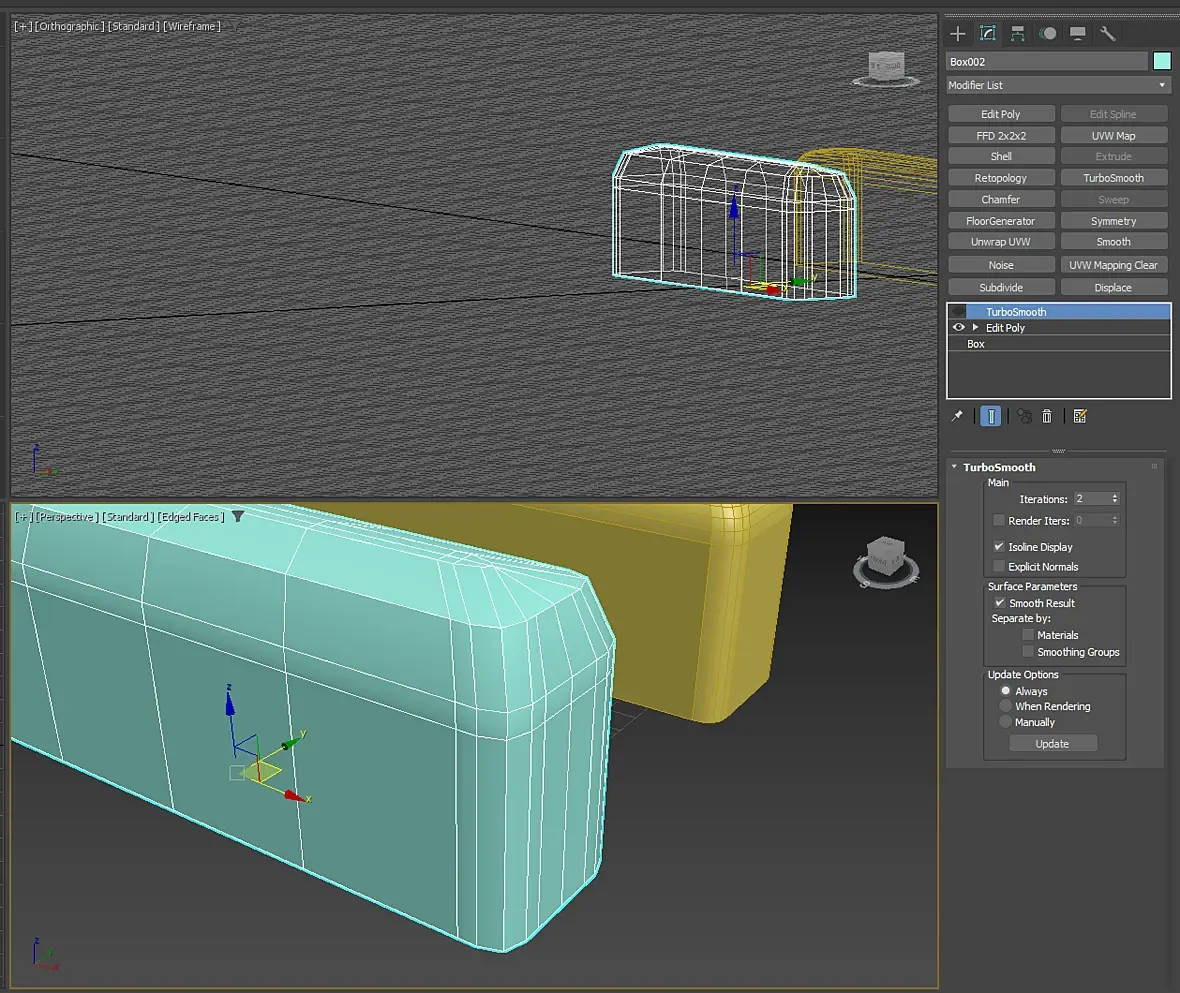1180x993 pixels.
Task: Enable the Explicit Normals checkbox
Action: 999,567
